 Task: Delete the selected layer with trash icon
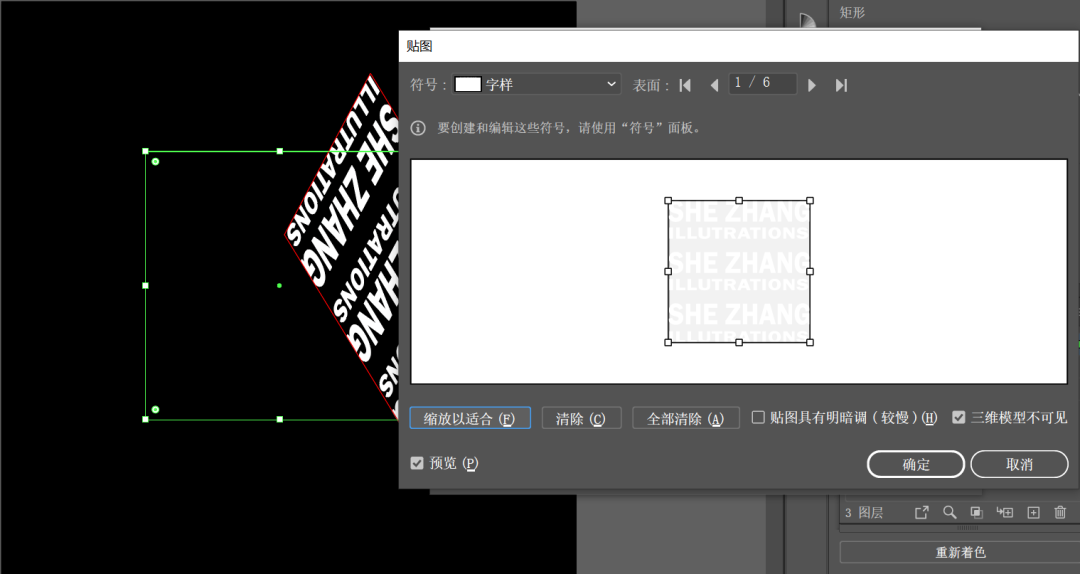1060,512
